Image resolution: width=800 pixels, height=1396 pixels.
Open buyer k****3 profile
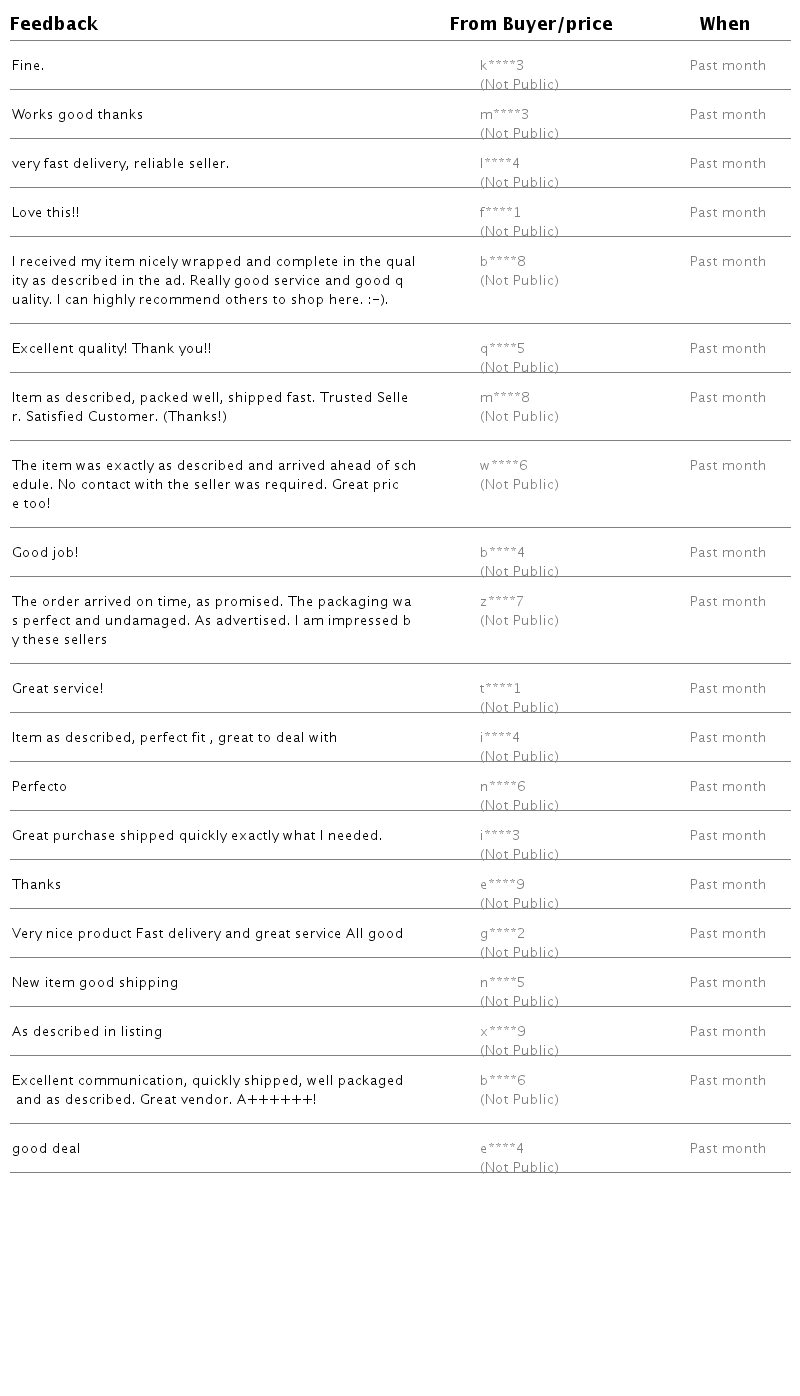tap(502, 66)
